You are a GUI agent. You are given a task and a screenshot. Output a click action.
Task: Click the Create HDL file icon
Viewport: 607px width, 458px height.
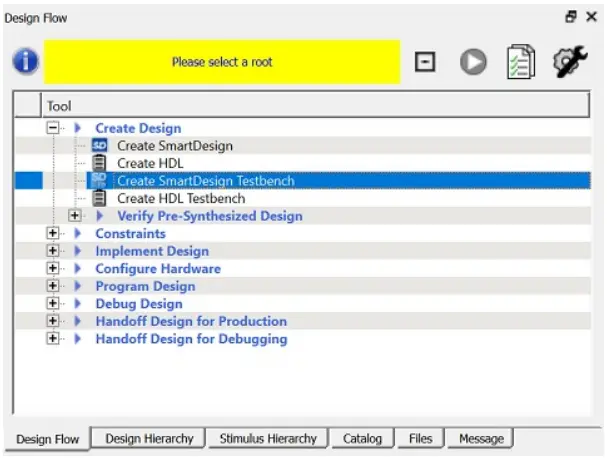point(99,163)
